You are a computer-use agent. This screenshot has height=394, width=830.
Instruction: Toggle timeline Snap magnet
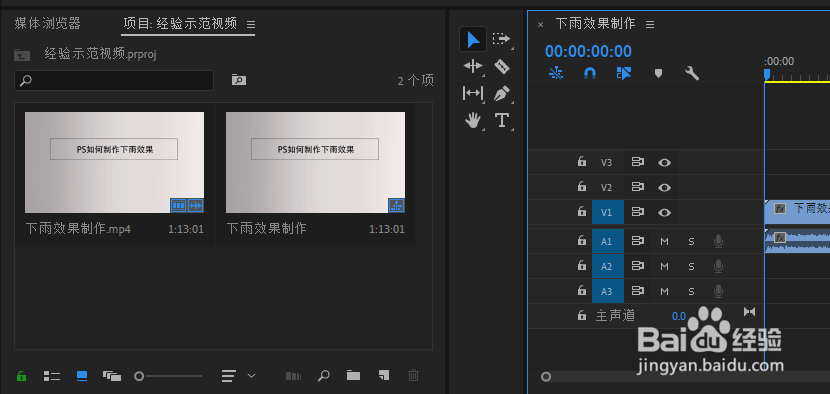point(590,73)
